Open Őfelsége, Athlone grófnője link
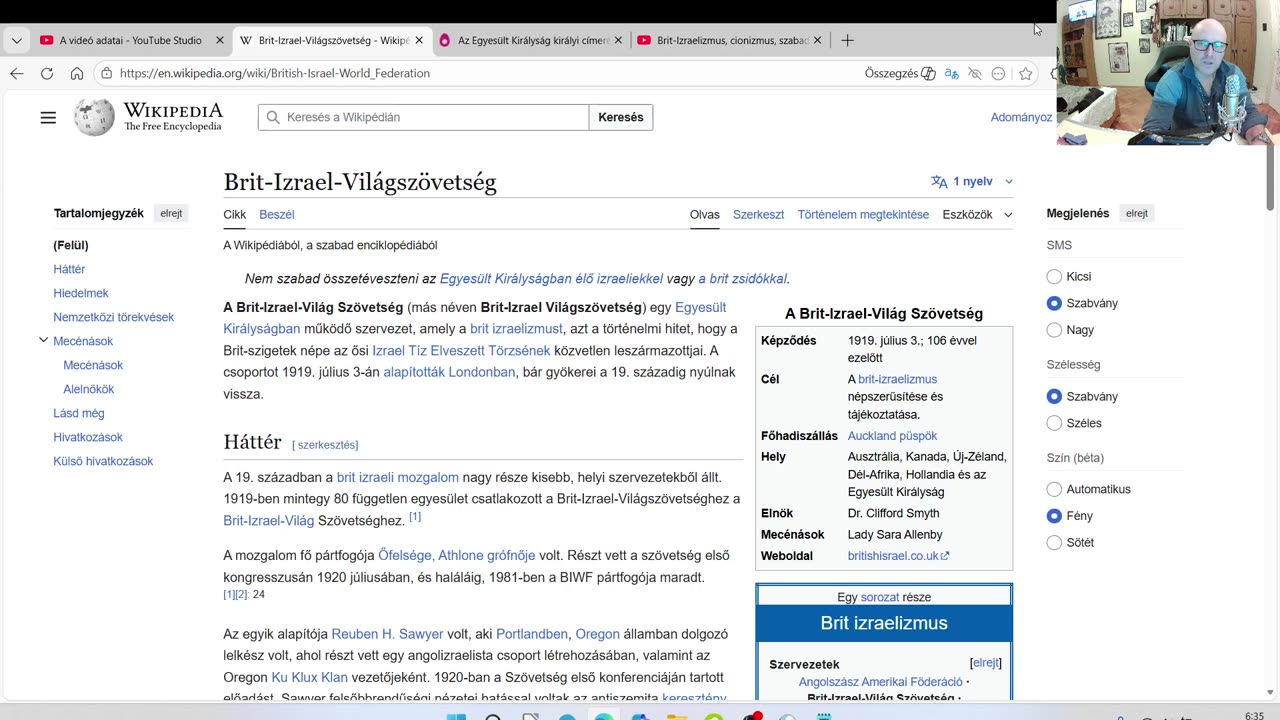The height and width of the screenshot is (720, 1280). (456, 555)
